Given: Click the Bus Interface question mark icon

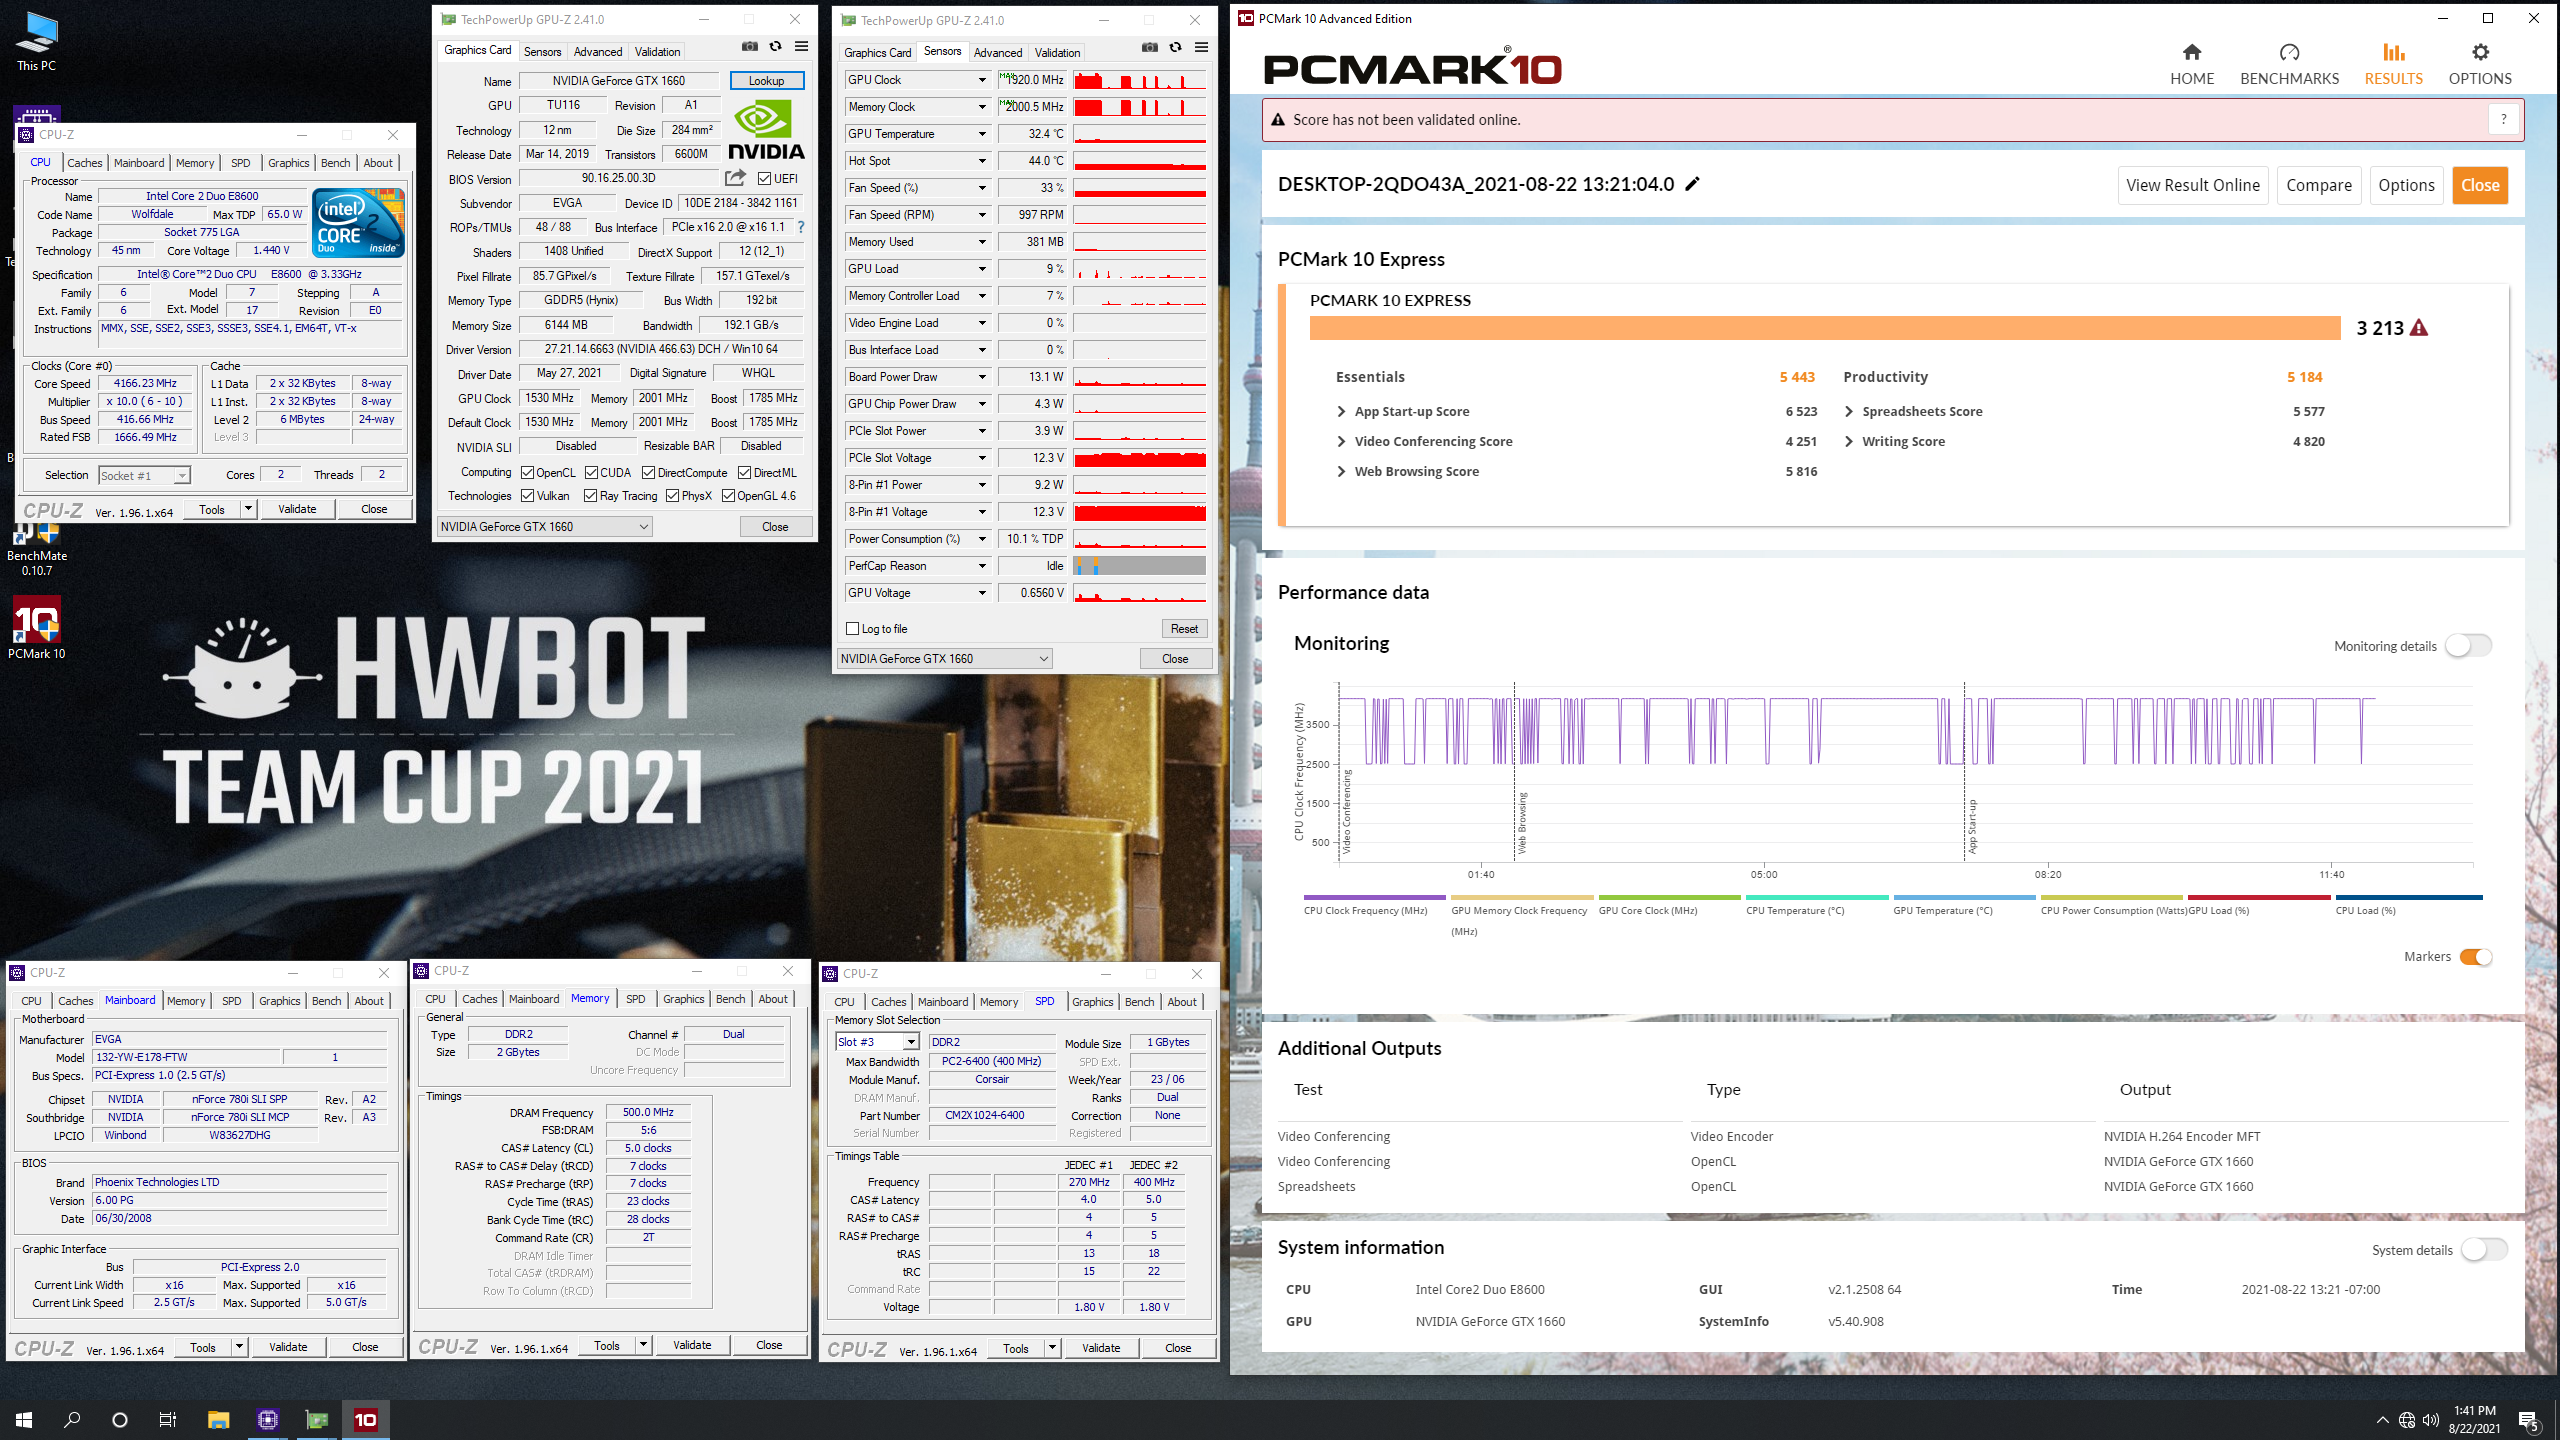Looking at the screenshot, I should [801, 227].
